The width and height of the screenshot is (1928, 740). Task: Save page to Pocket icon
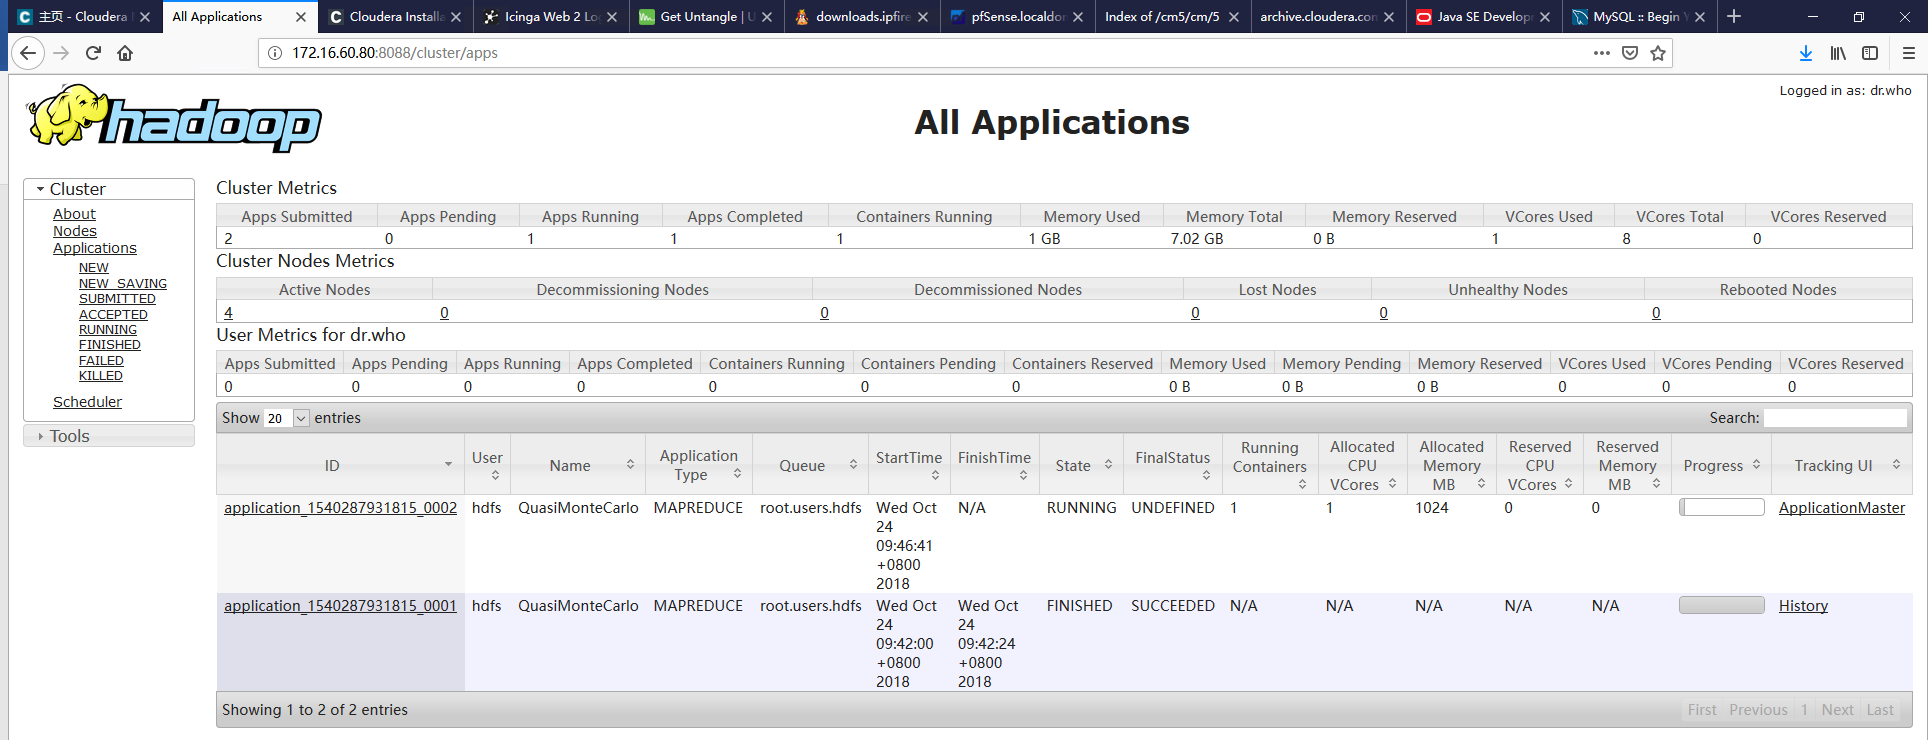point(1630,53)
